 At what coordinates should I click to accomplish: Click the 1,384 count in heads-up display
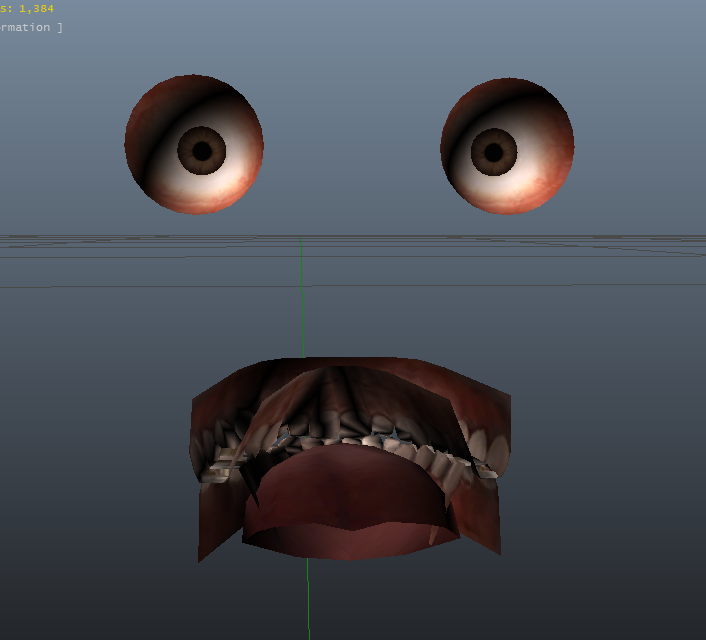[x=36, y=9]
